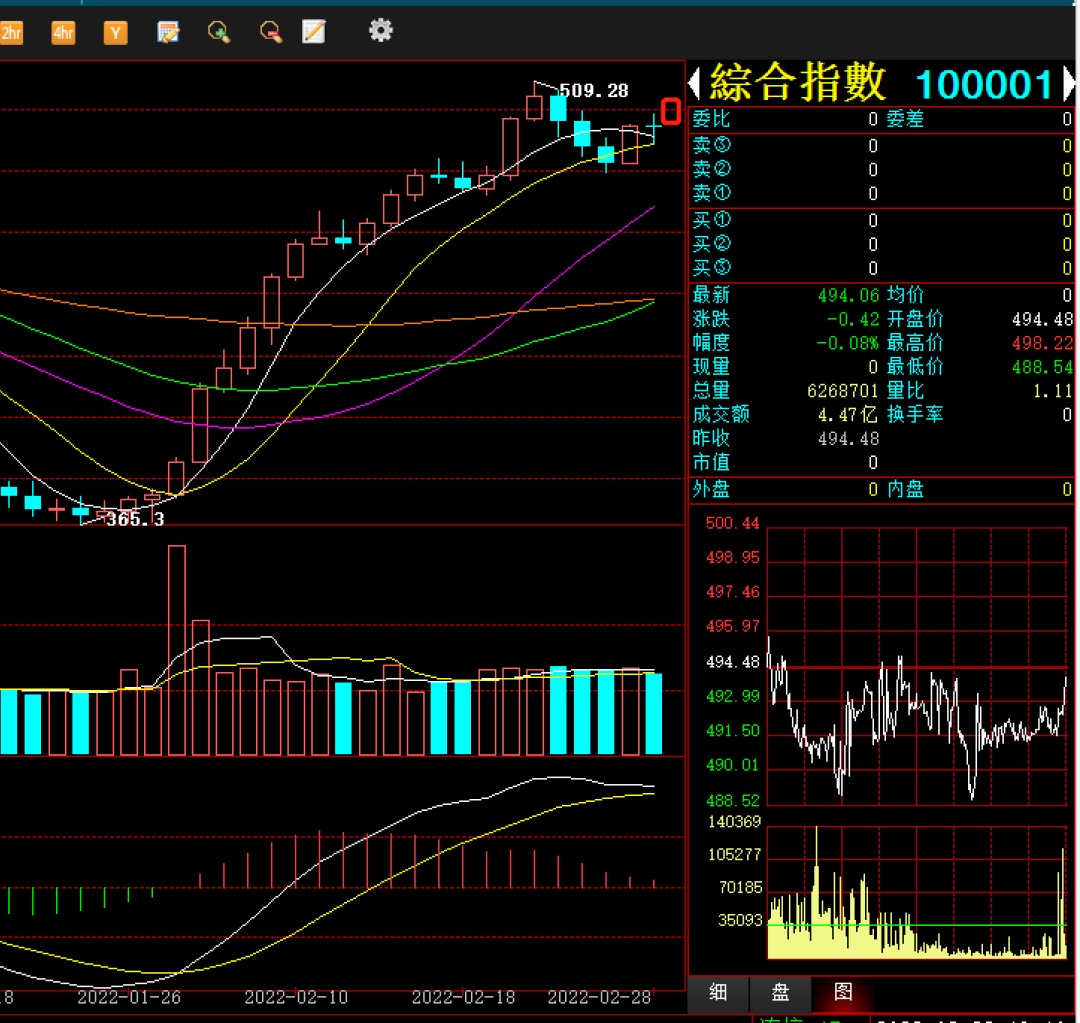The height and width of the screenshot is (1023, 1080).
Task: Switch to the 盘 tab
Action: click(780, 992)
